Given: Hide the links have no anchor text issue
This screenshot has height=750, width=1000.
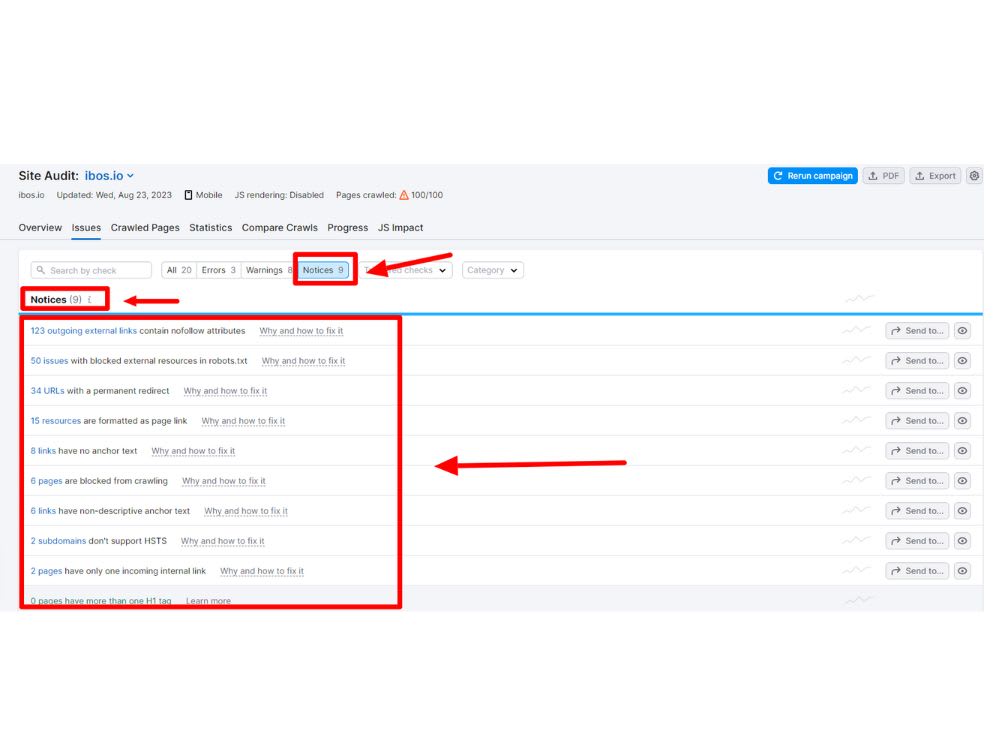Looking at the screenshot, I should [x=962, y=450].
